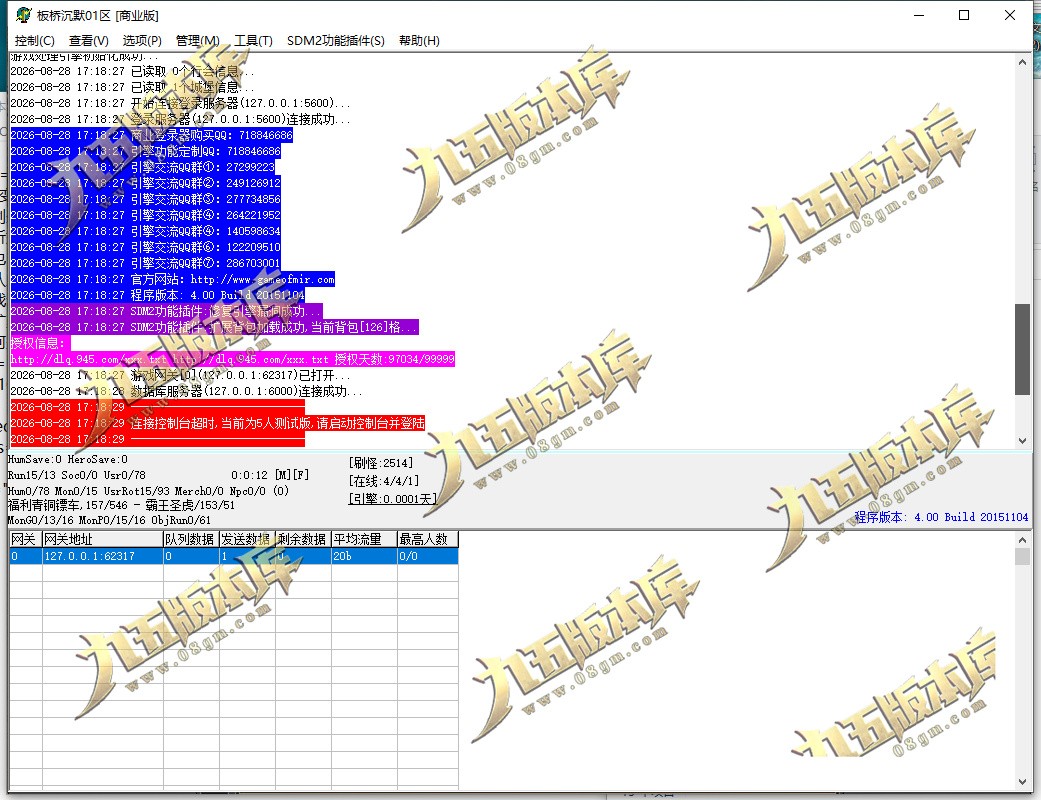Maximize the 板桥沉默01区 window

click(964, 15)
